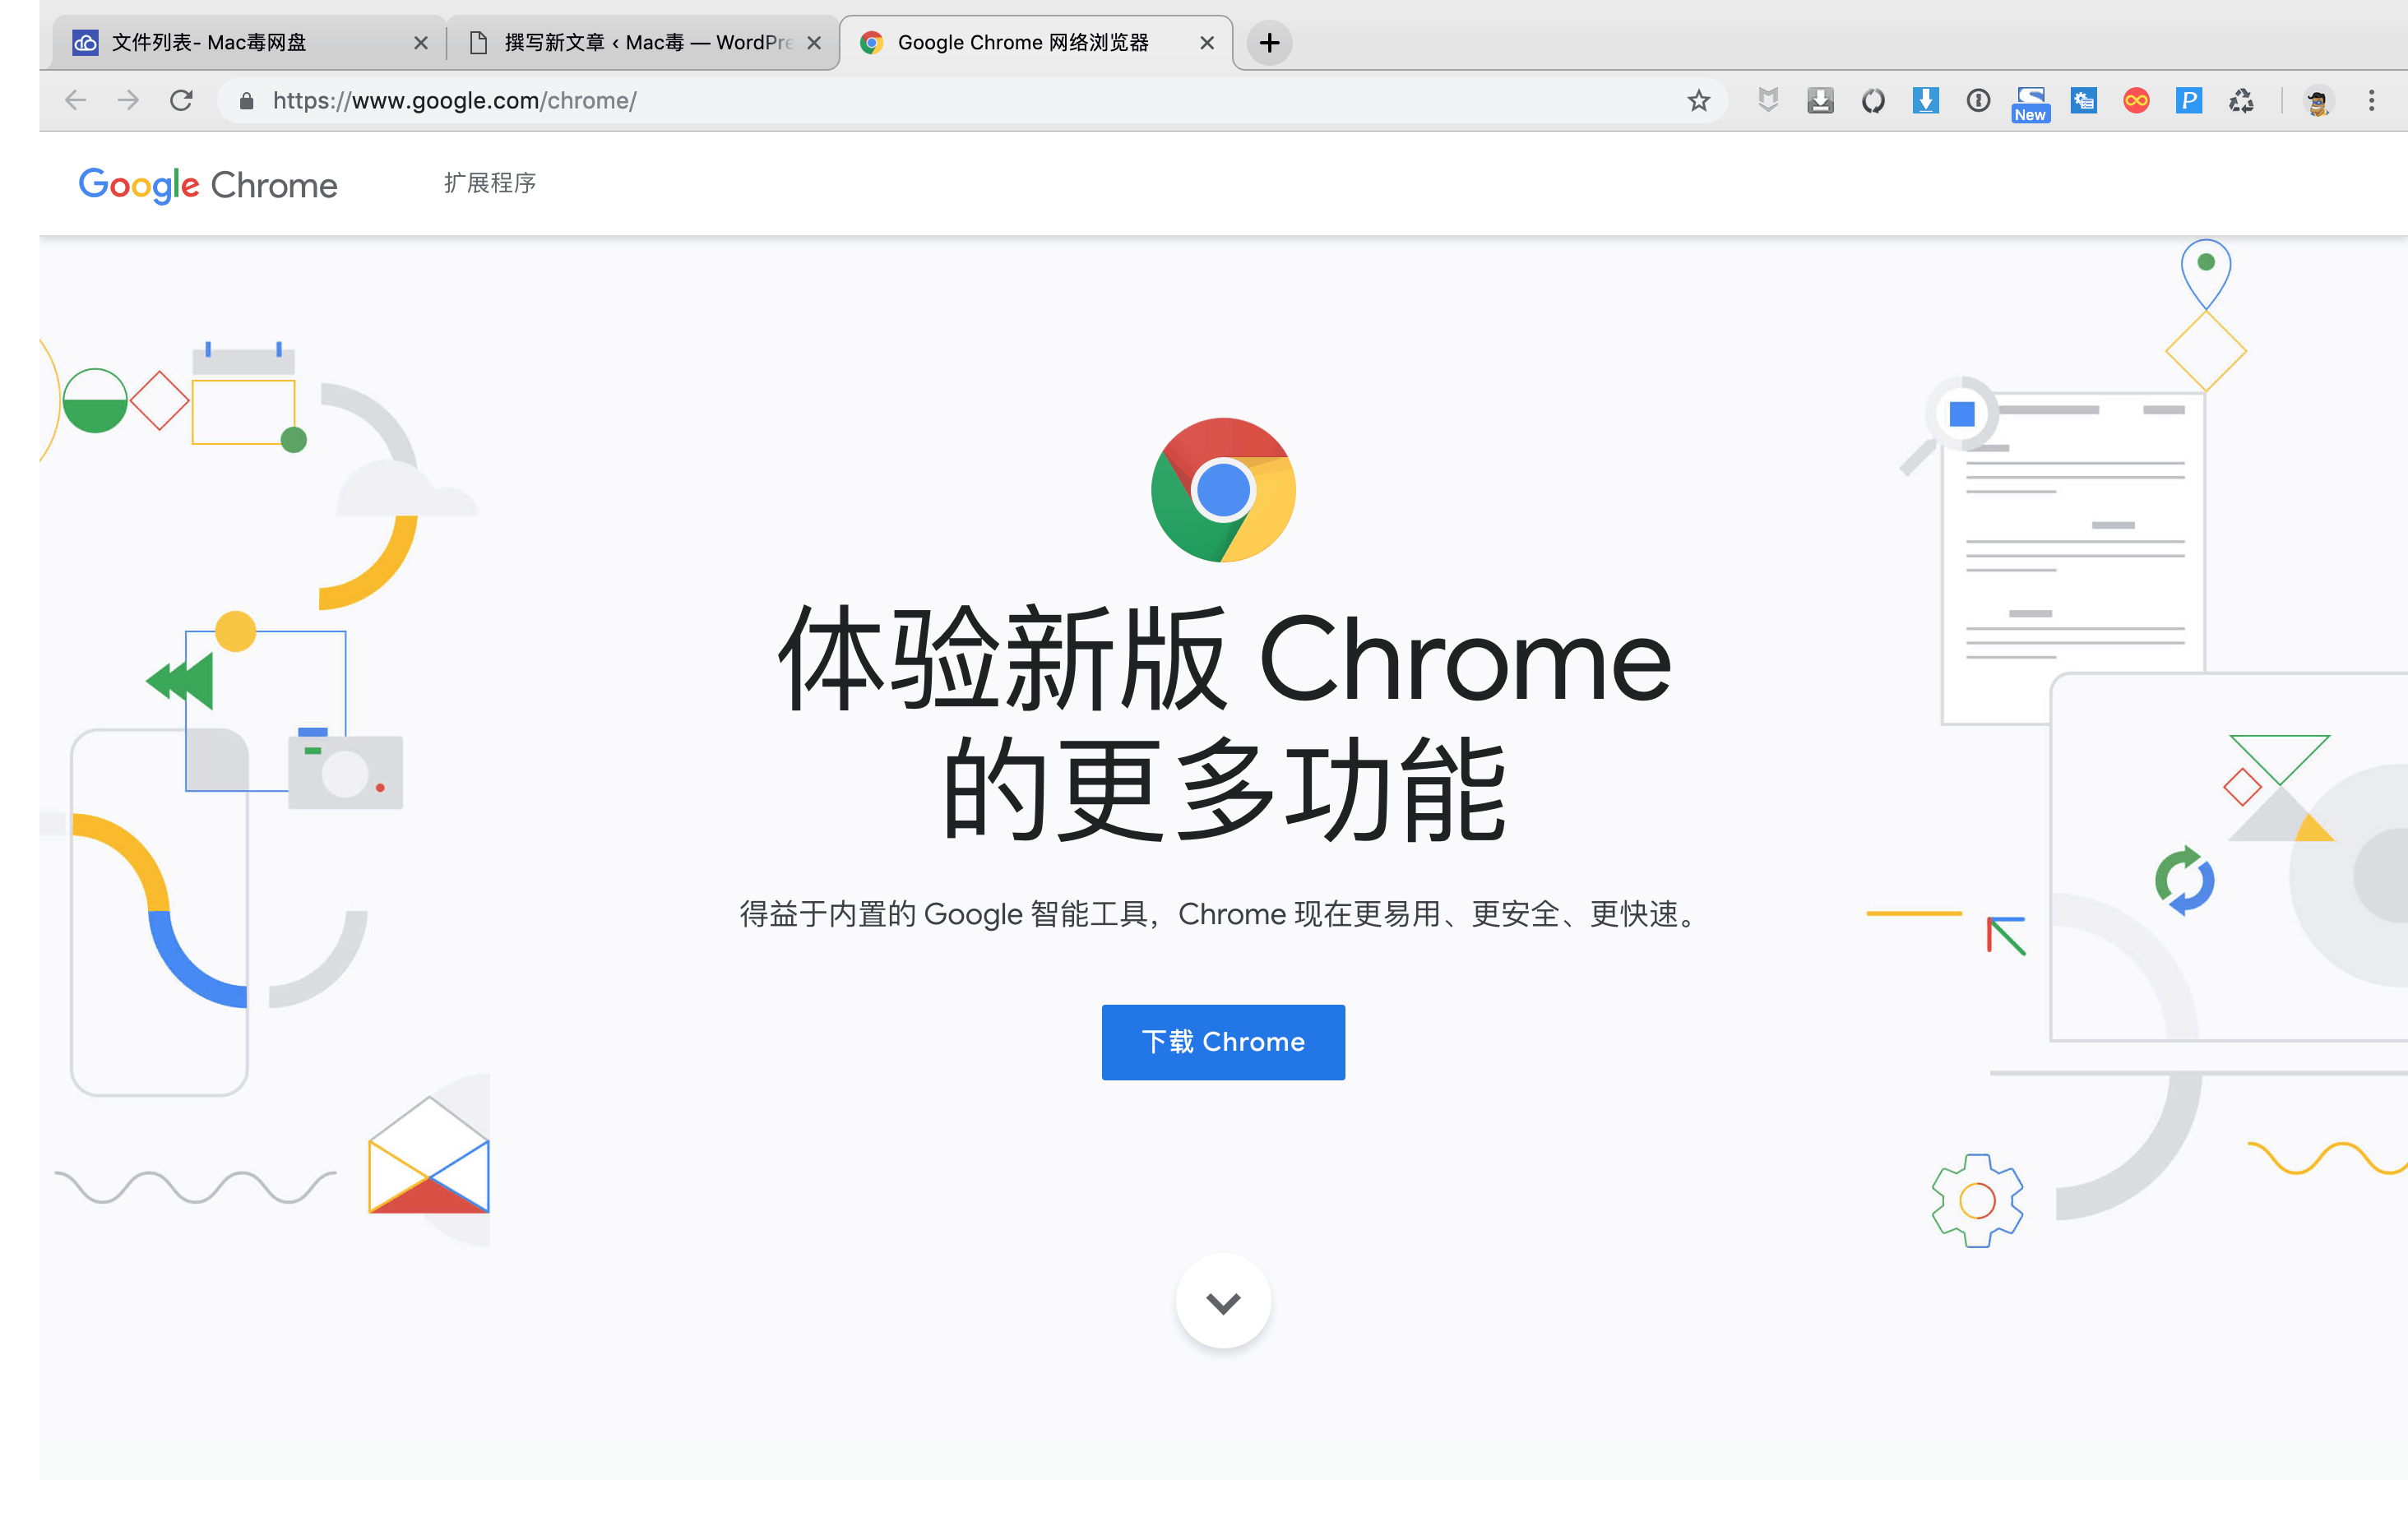
Task: Click the 1Password keyhole extension icon
Action: tap(1977, 100)
